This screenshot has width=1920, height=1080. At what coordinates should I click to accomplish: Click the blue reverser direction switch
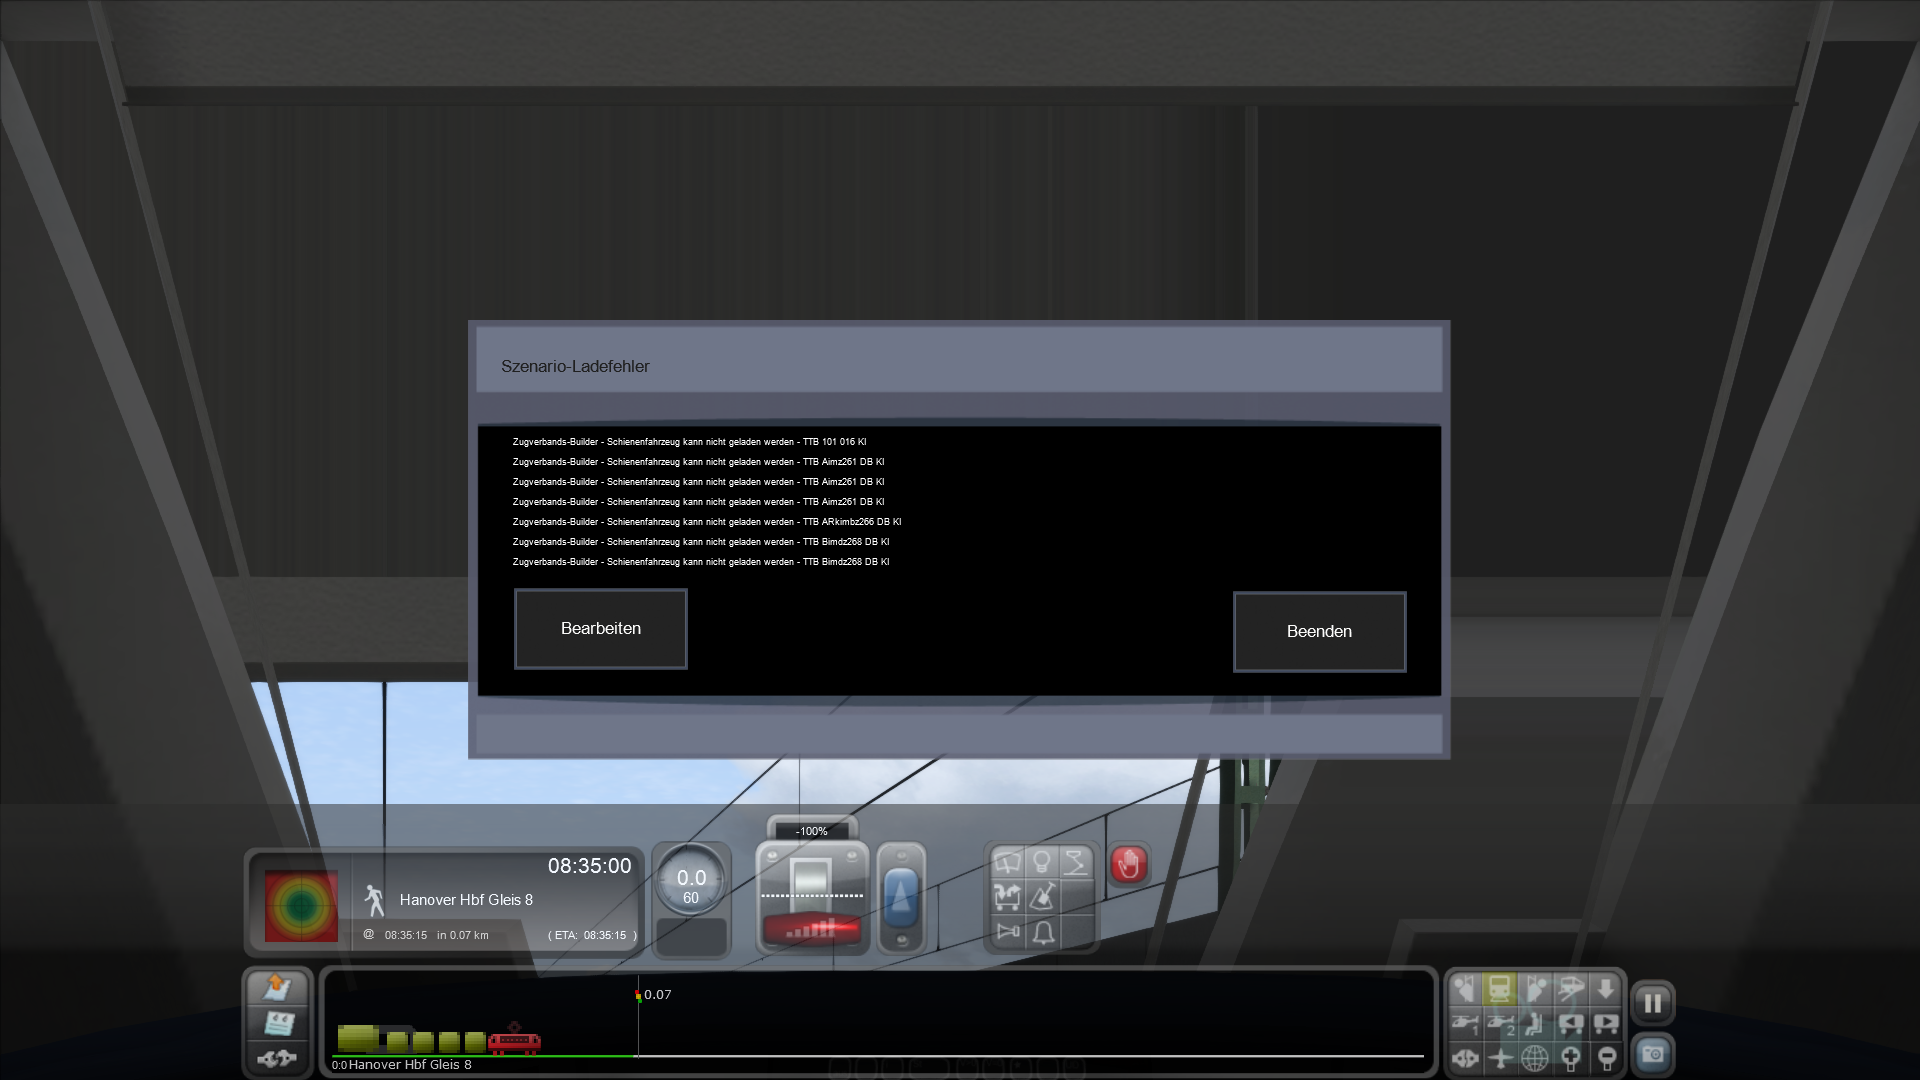tap(900, 897)
